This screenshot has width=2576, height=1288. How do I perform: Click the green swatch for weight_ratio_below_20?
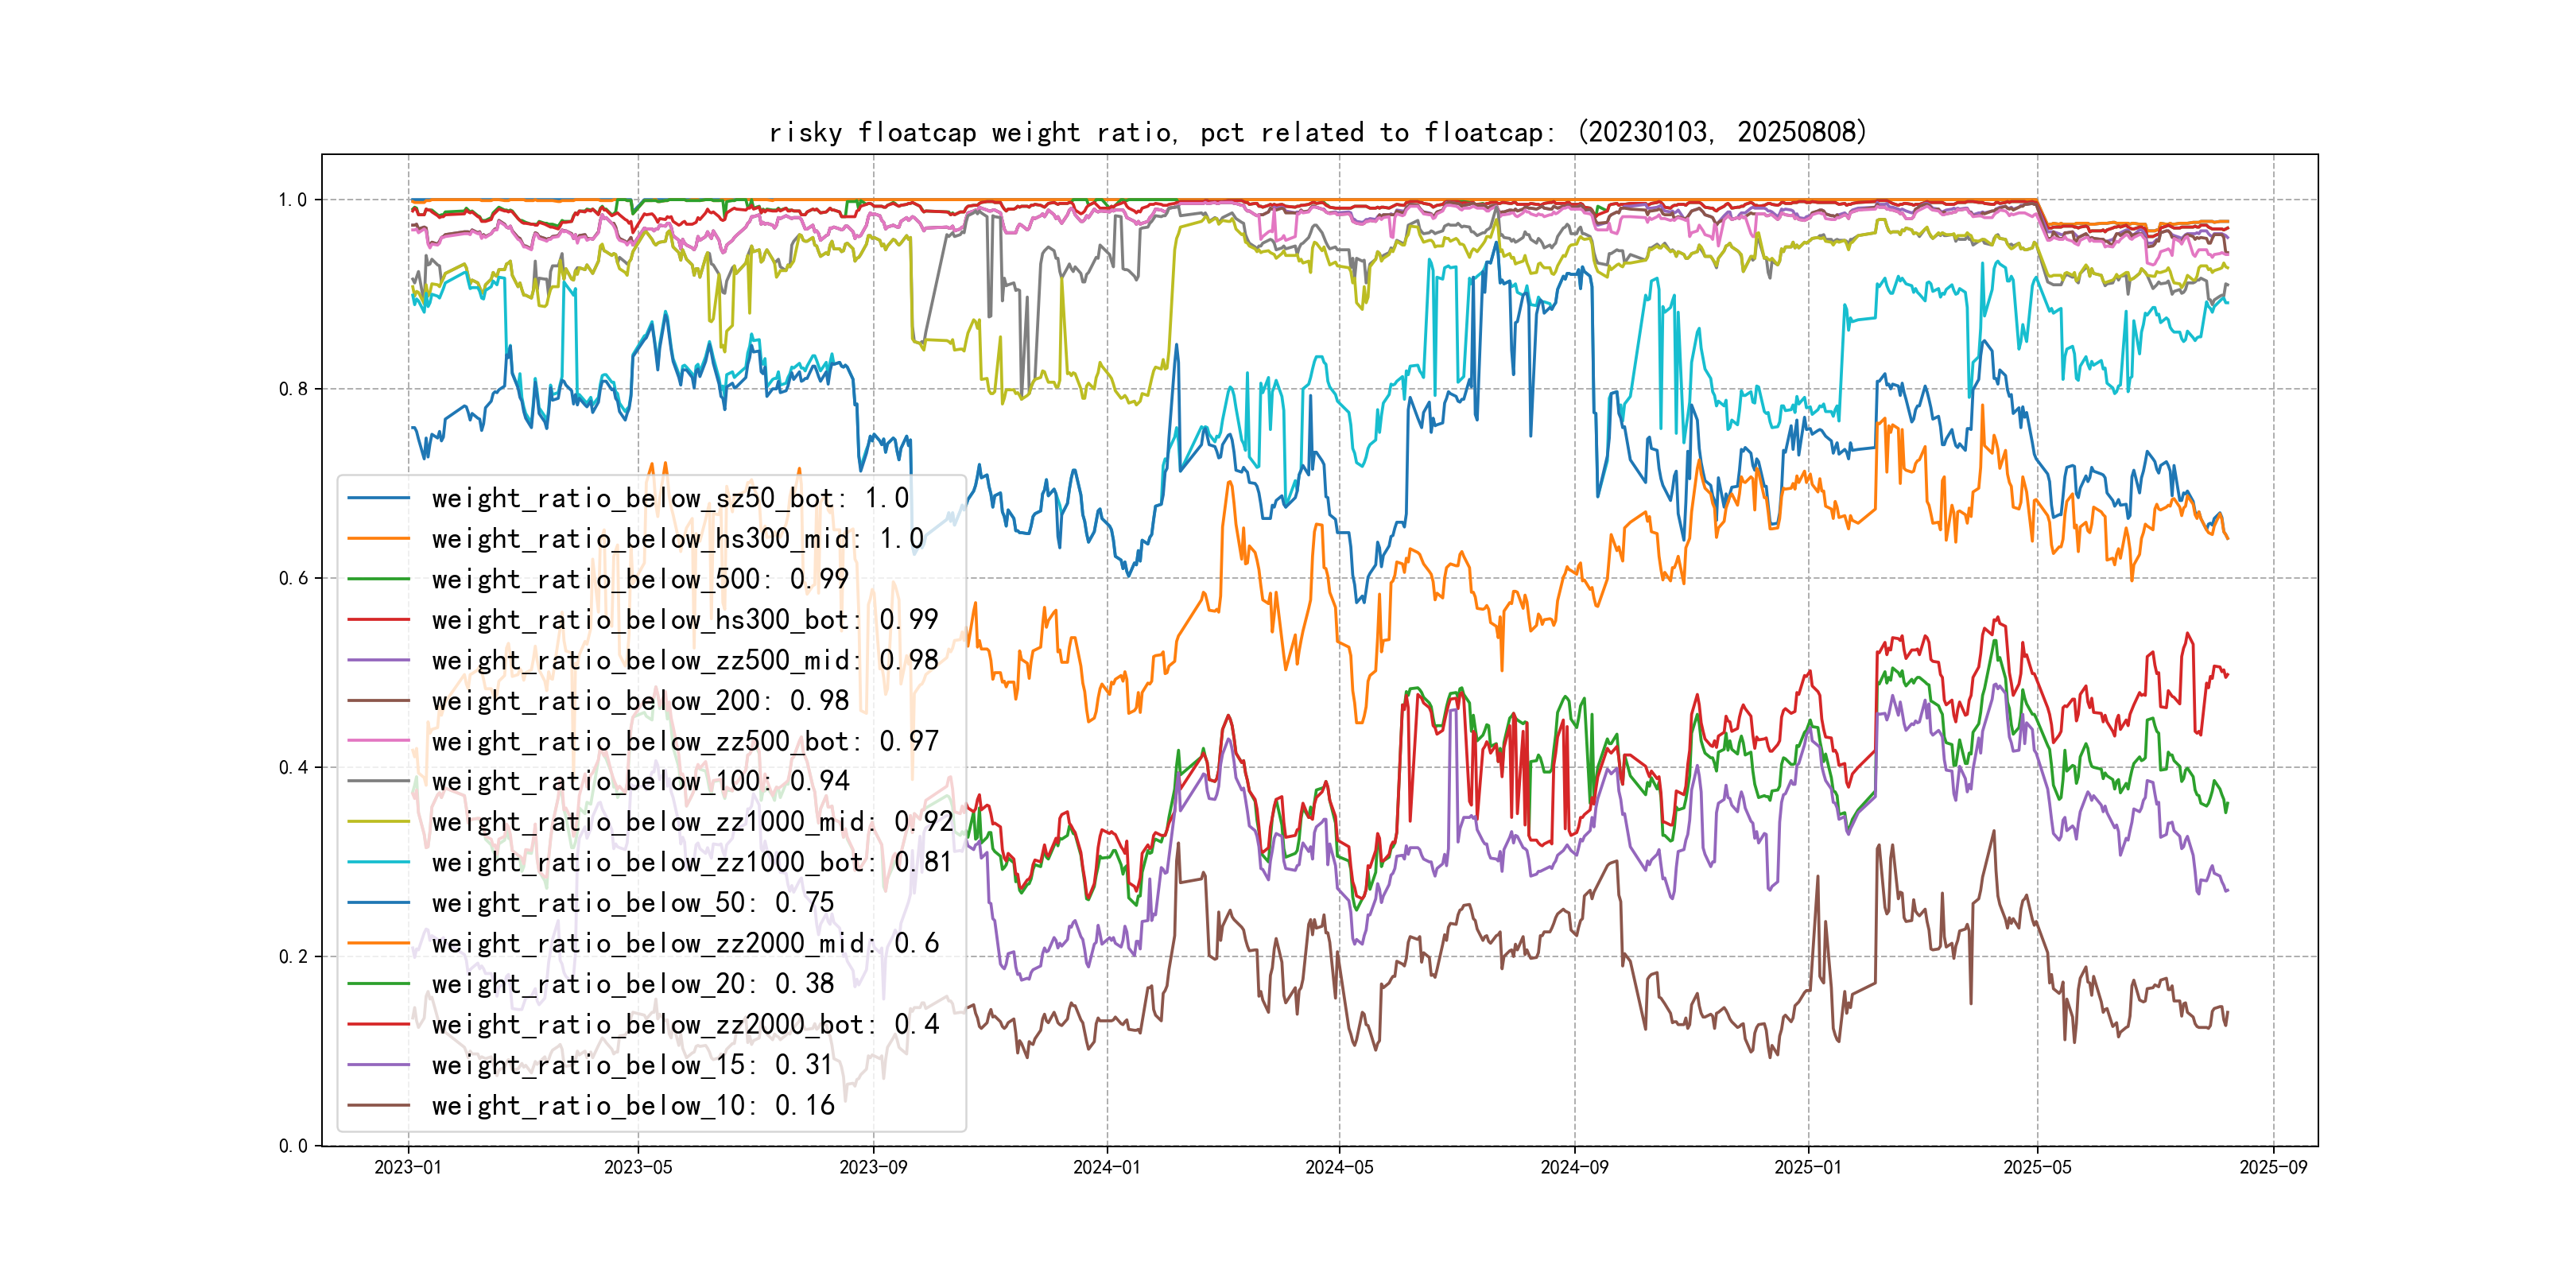(378, 984)
